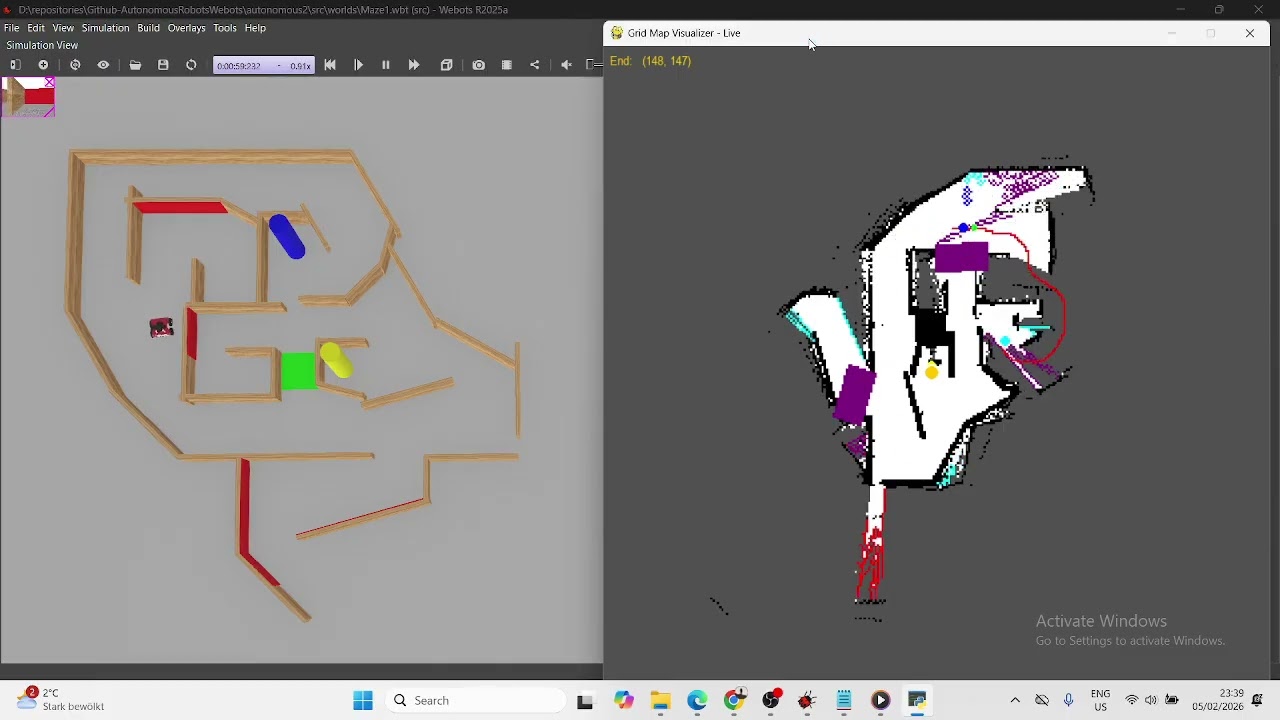Open the Overlays menu

coord(186,28)
